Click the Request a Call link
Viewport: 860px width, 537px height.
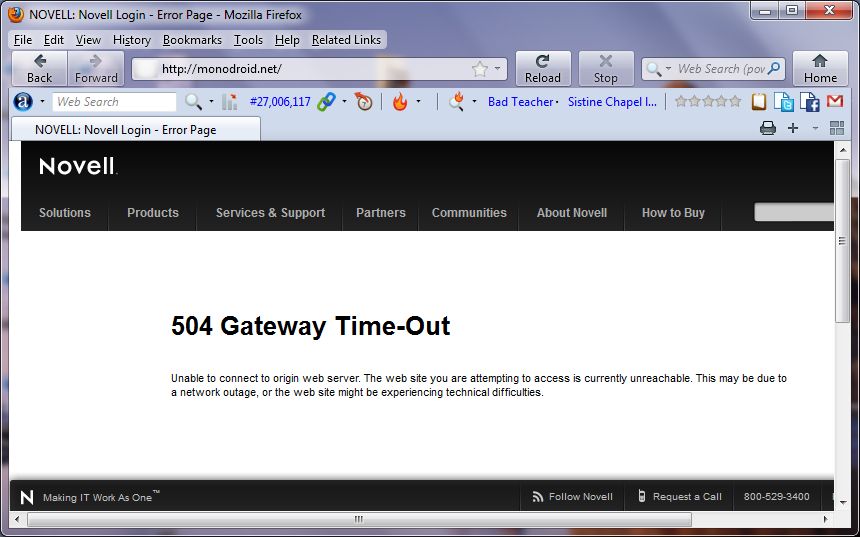pyautogui.click(x=680, y=496)
